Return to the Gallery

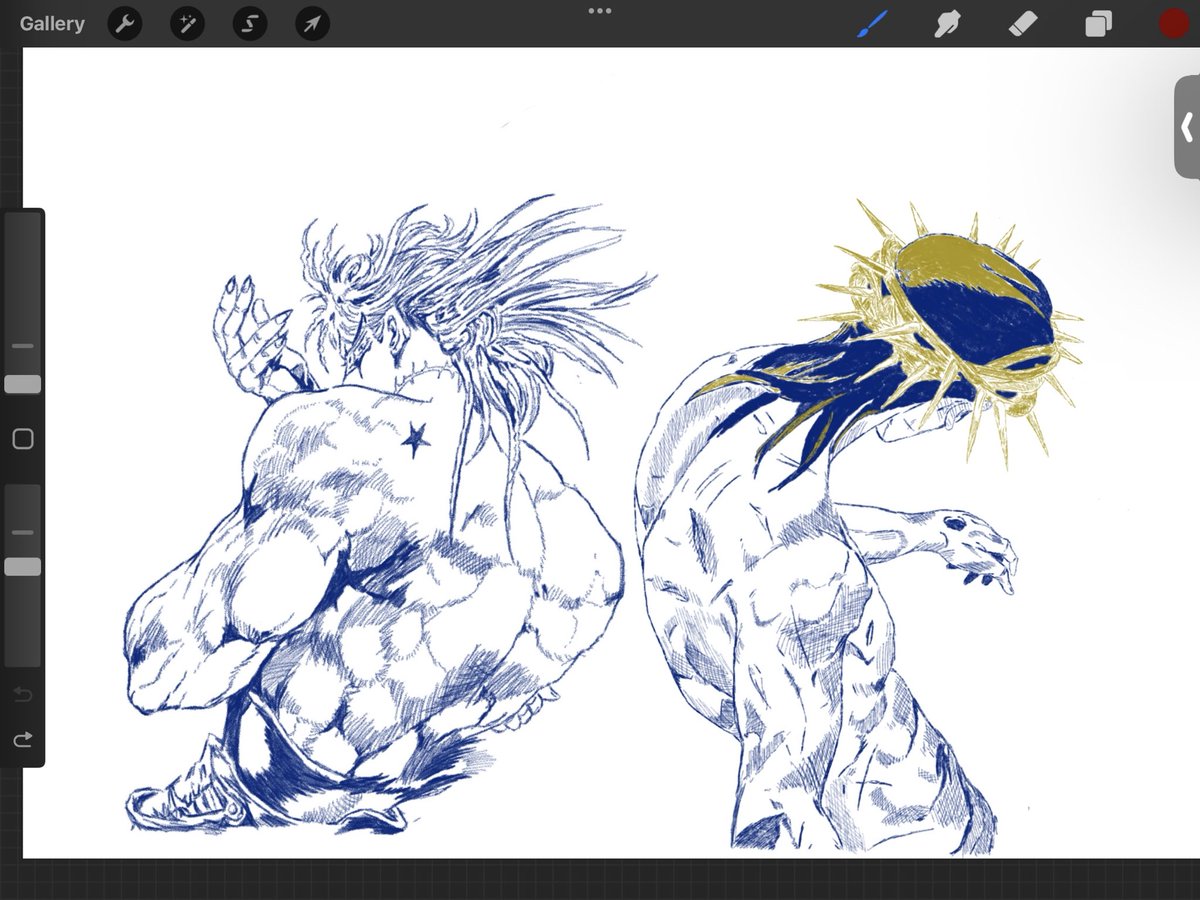pyautogui.click(x=52, y=23)
